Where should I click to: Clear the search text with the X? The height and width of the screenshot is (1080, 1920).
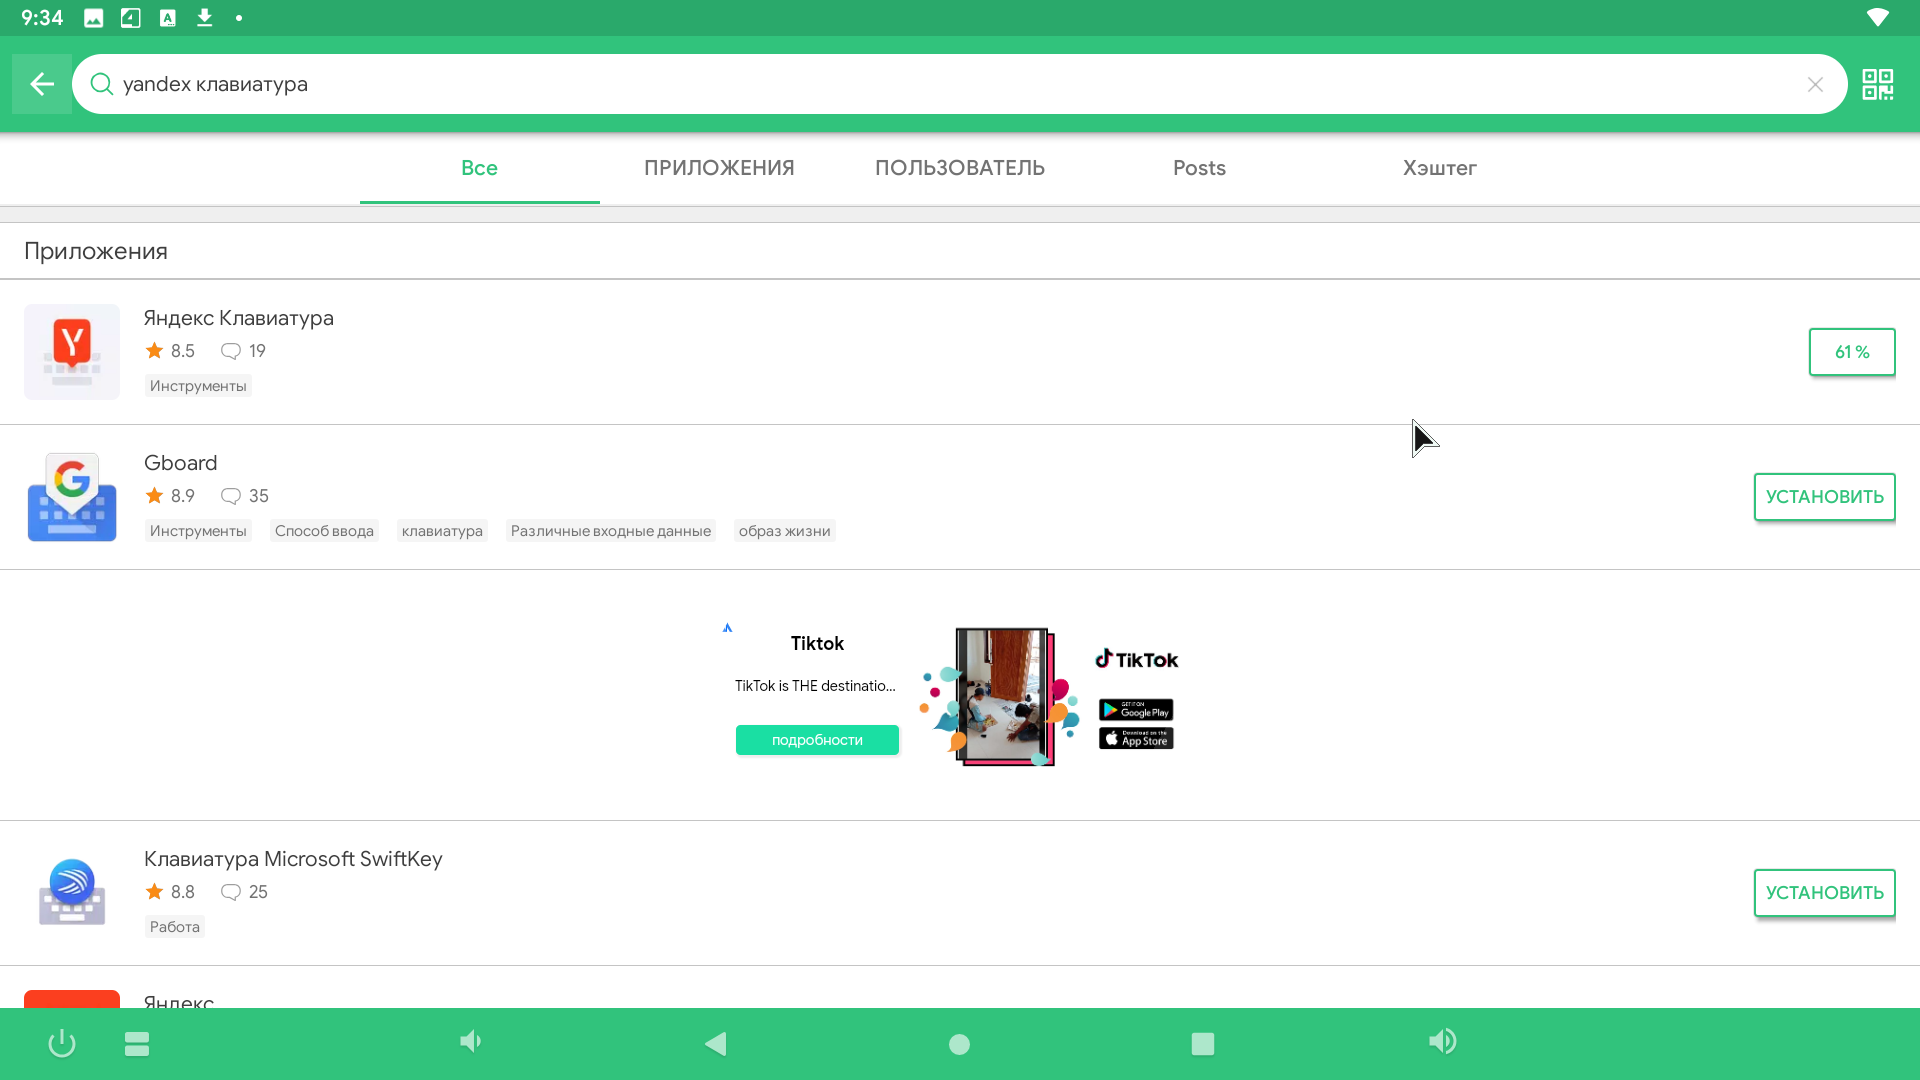tap(1815, 85)
